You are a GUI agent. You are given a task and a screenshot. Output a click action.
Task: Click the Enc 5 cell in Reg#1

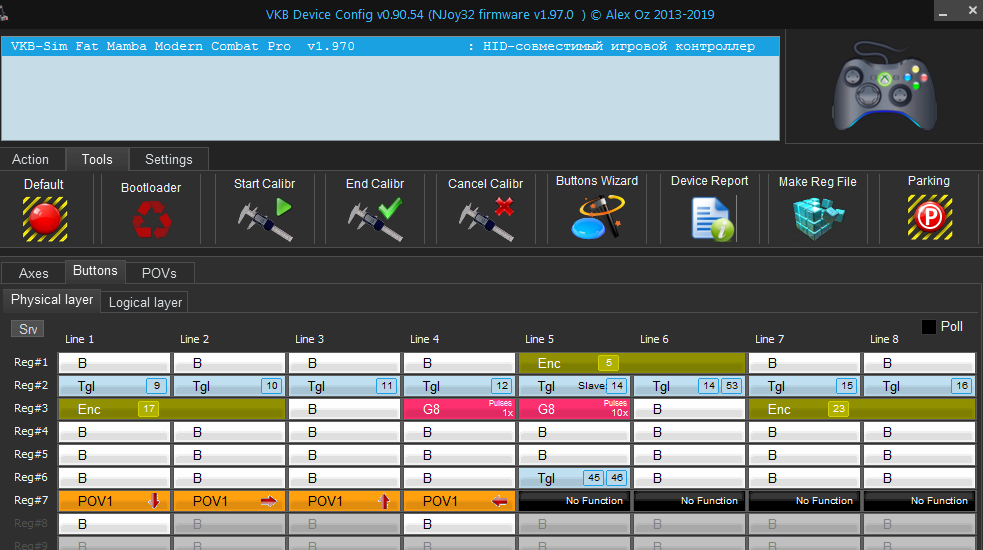click(x=632, y=363)
